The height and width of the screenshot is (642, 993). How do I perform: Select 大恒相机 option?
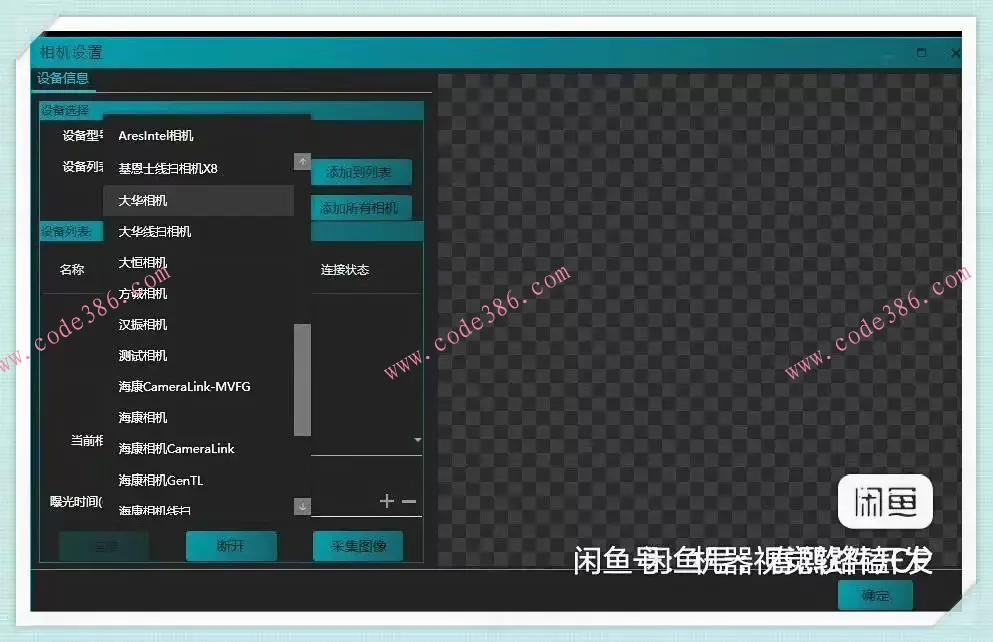coord(198,263)
